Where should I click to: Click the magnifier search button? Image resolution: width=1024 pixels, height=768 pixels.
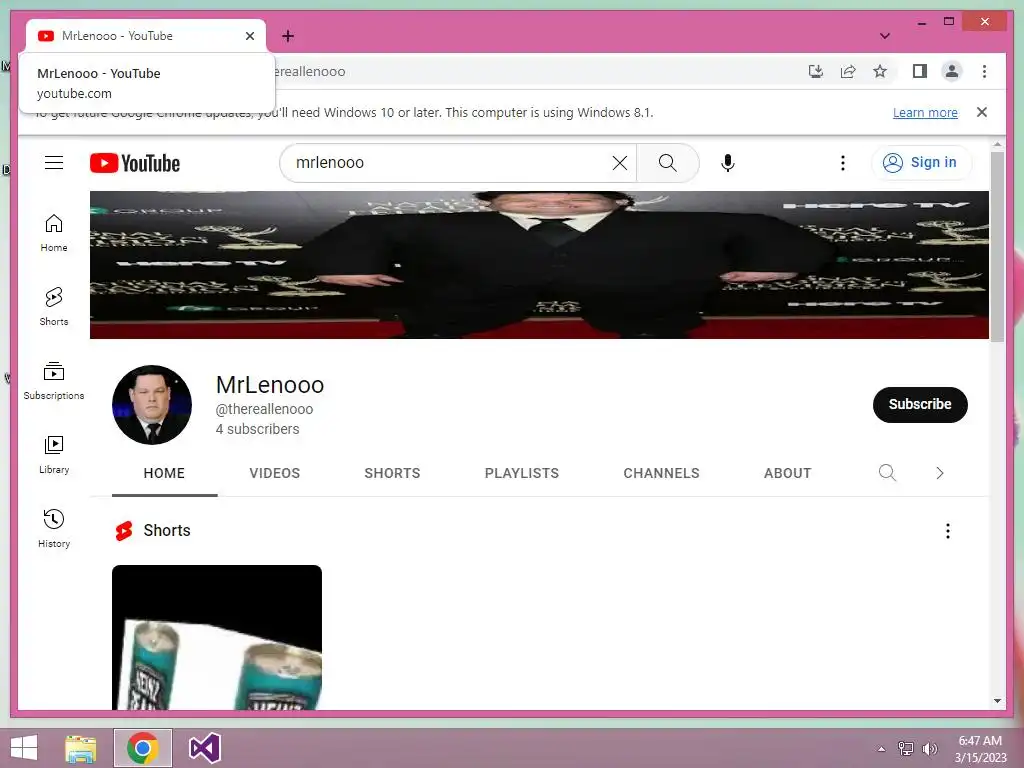(667, 163)
